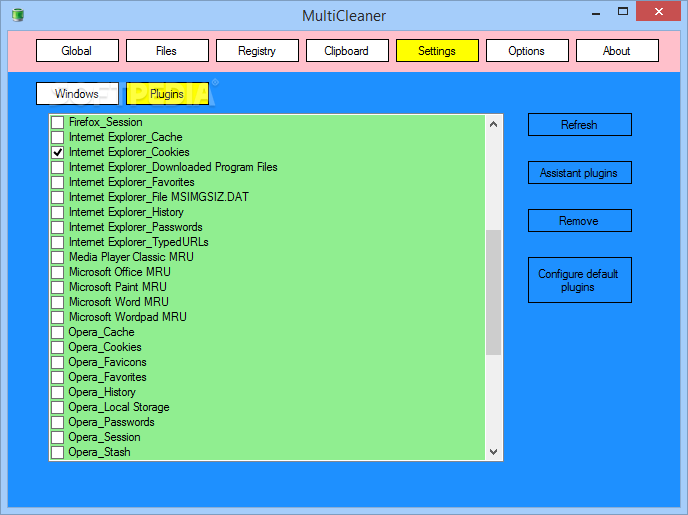Check Internet Explorer_Downloaded Program Files
This screenshot has height=515, width=688.
(57, 167)
